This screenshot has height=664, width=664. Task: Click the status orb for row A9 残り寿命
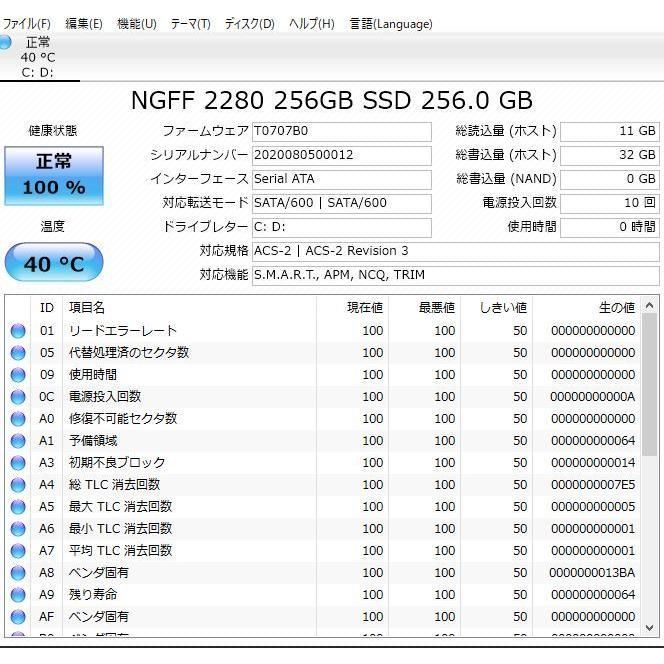(18, 595)
